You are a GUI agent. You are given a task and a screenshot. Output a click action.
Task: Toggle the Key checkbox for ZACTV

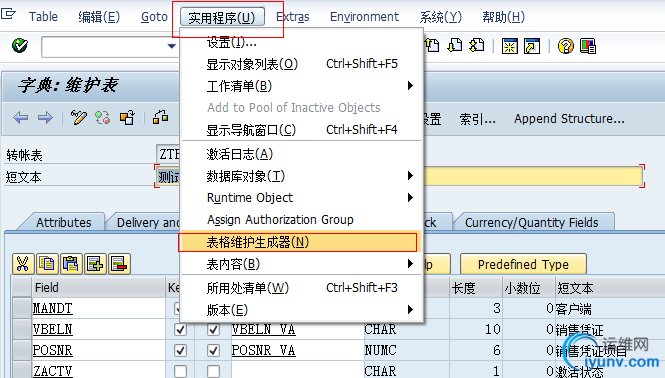click(180, 371)
